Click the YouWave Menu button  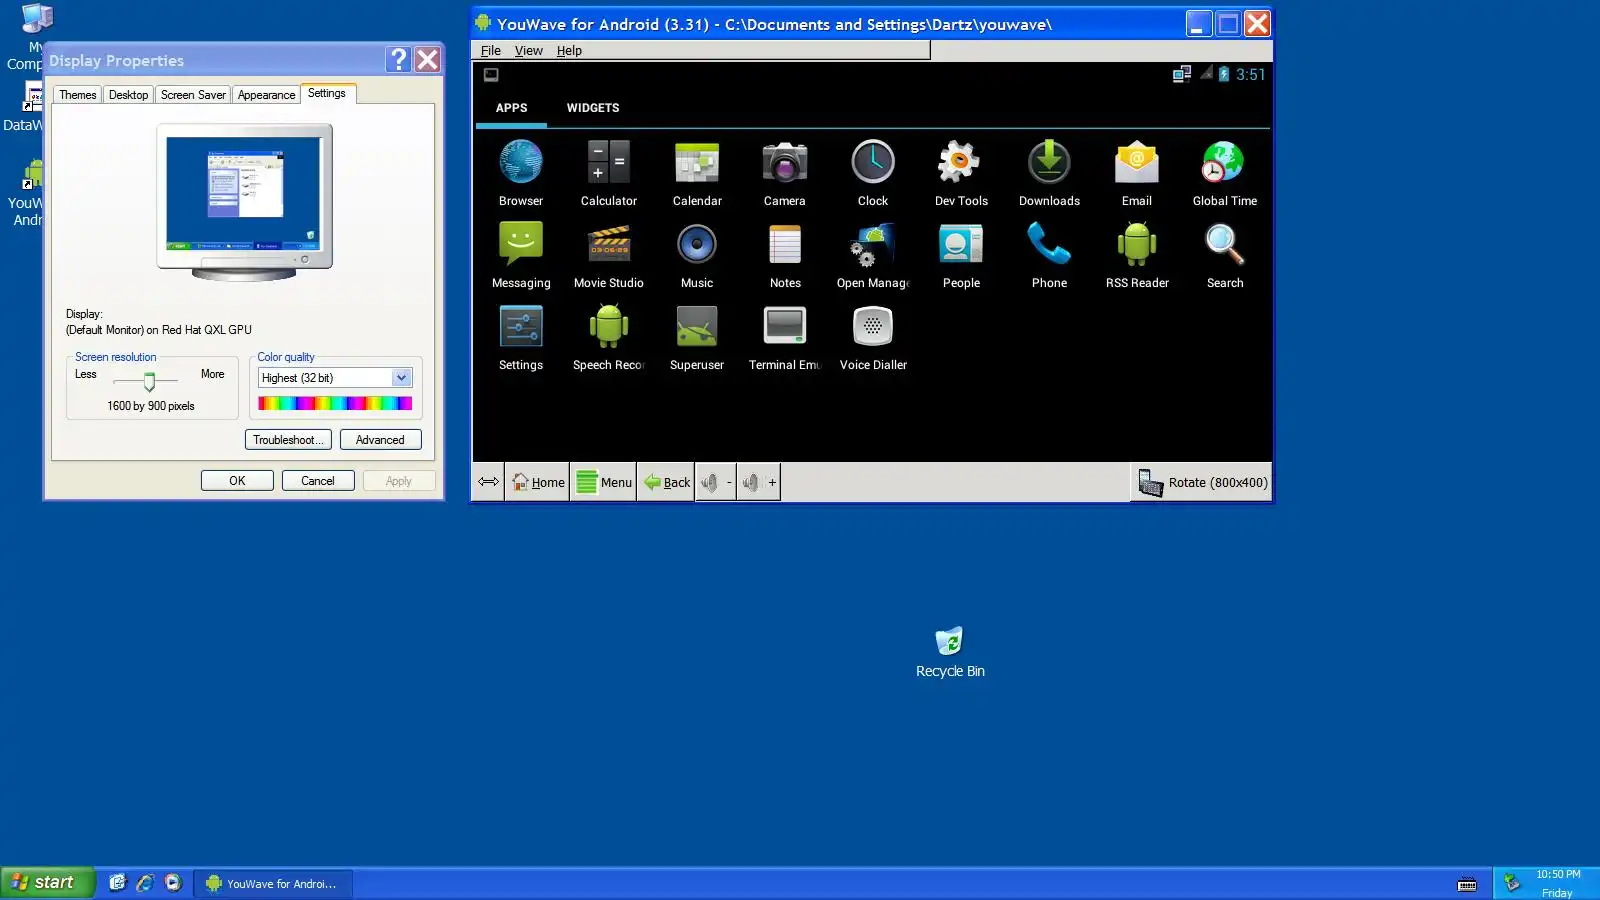603,482
